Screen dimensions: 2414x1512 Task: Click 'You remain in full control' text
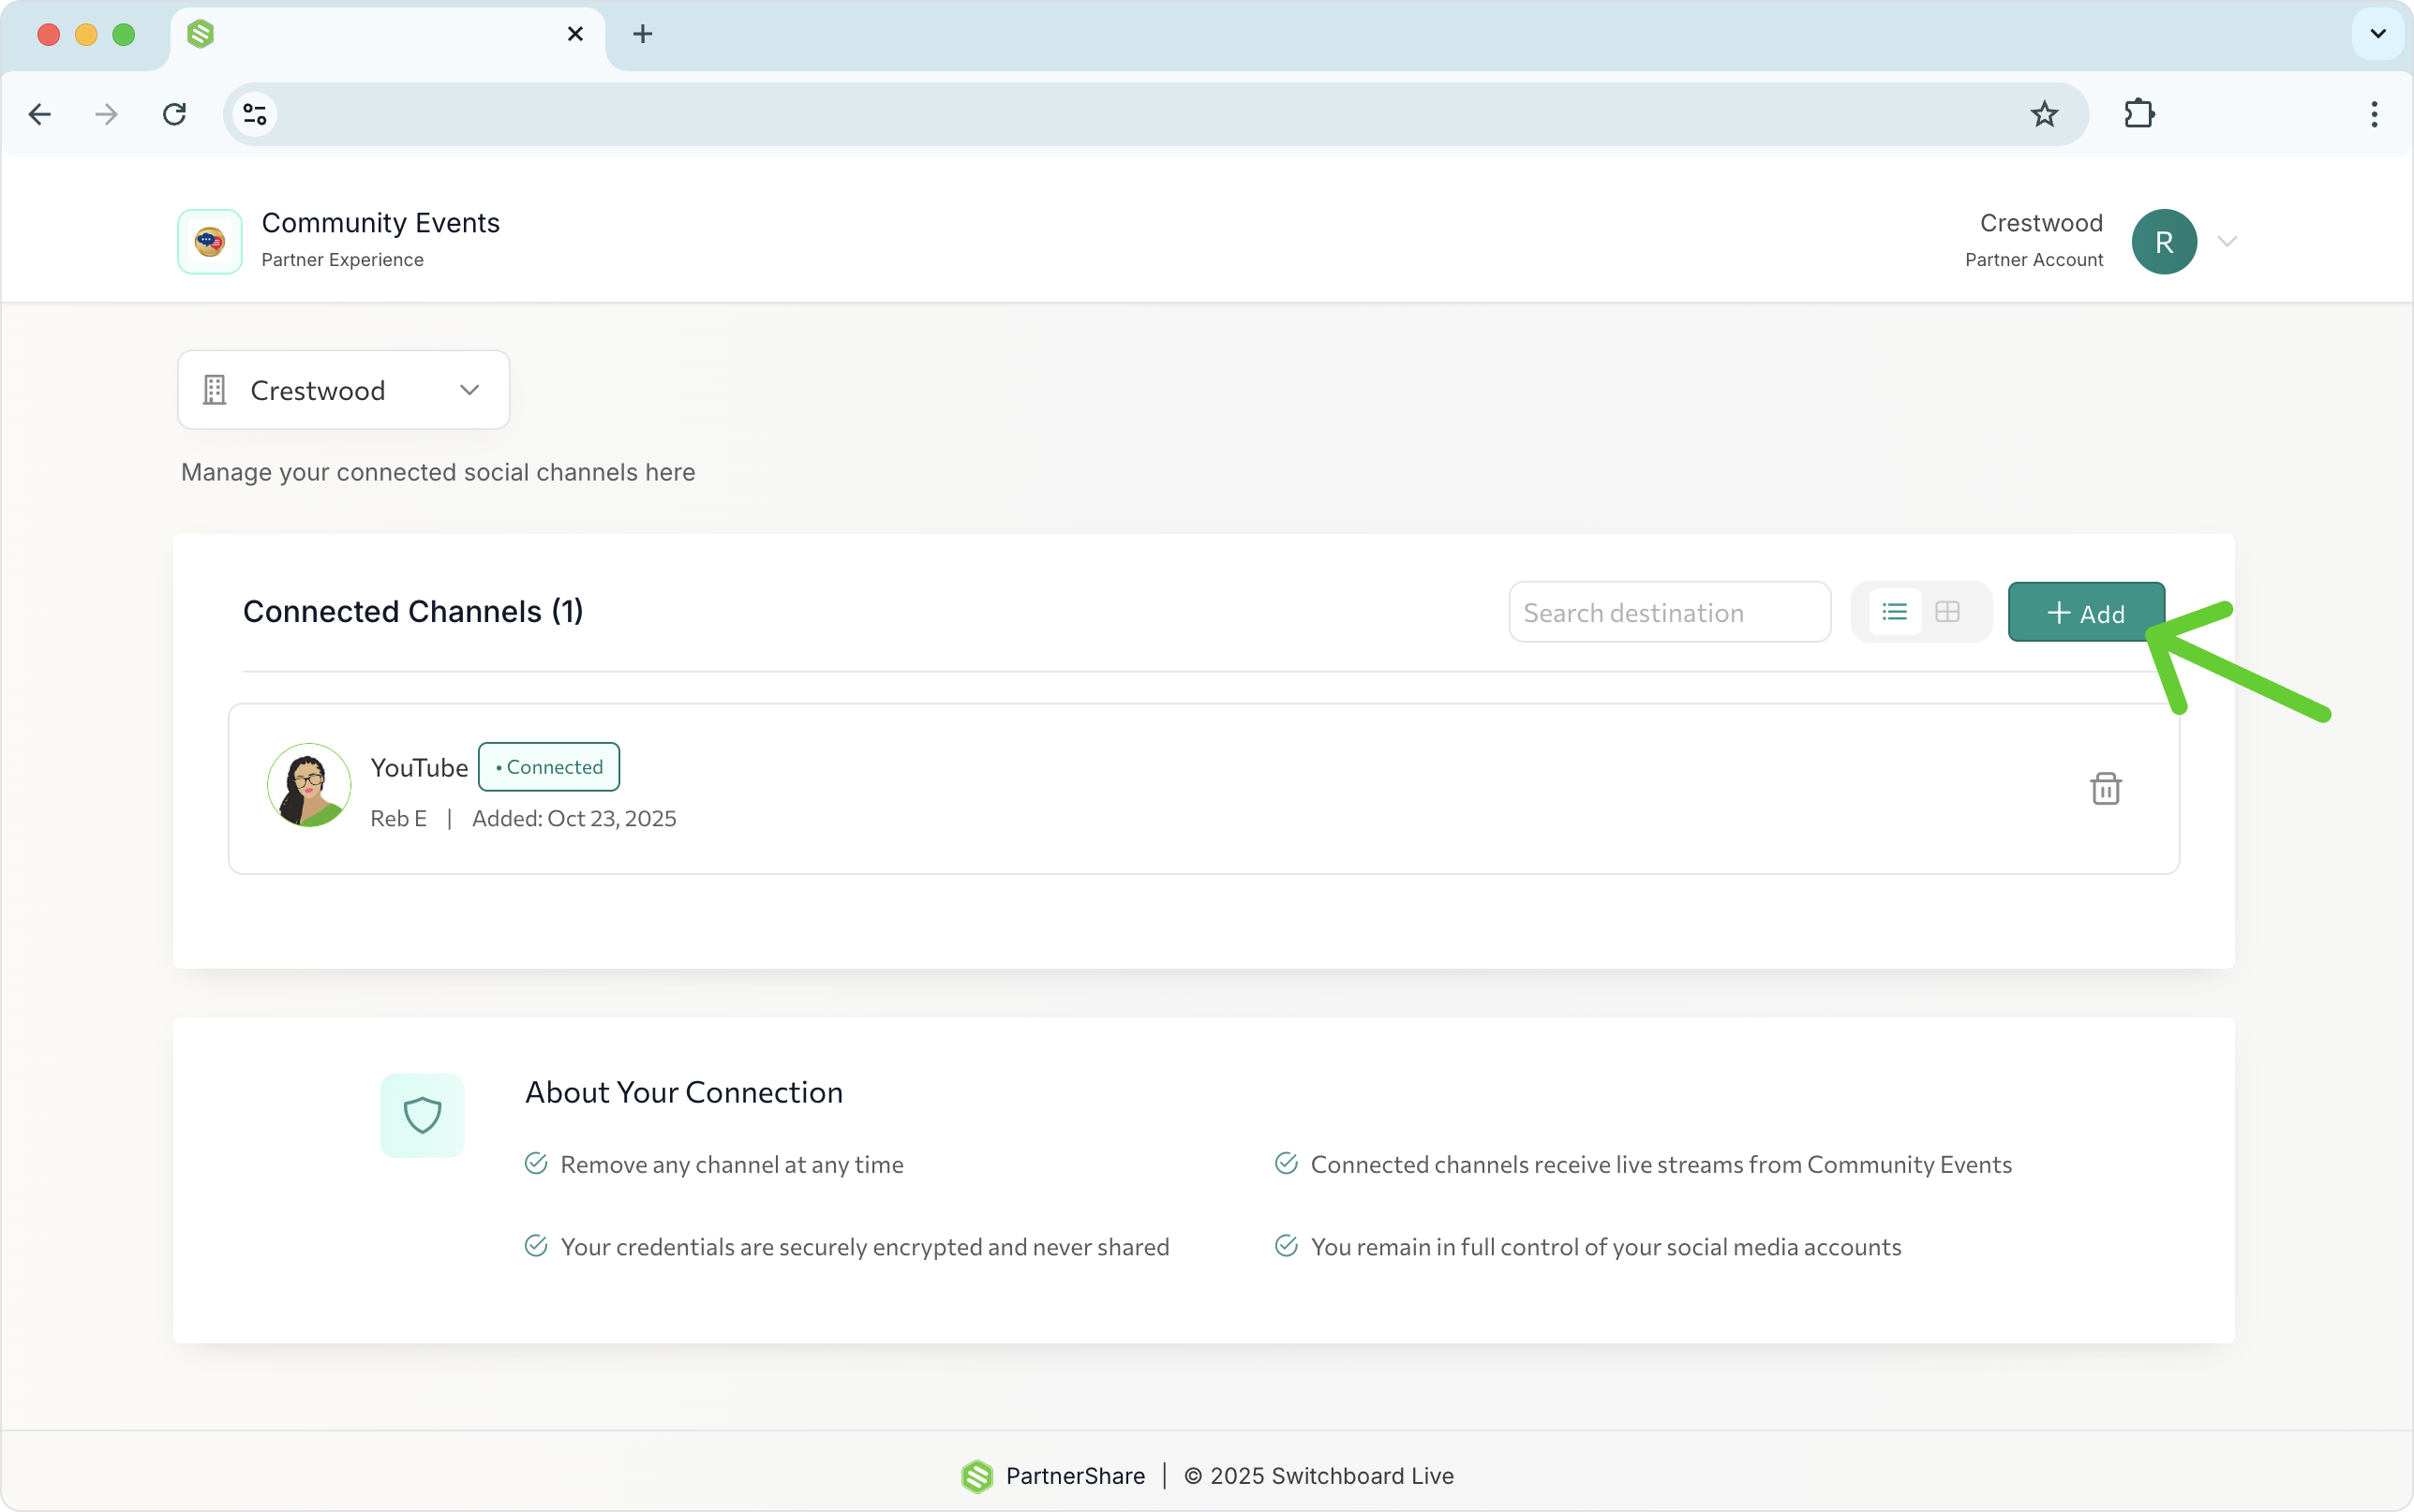click(1606, 1247)
